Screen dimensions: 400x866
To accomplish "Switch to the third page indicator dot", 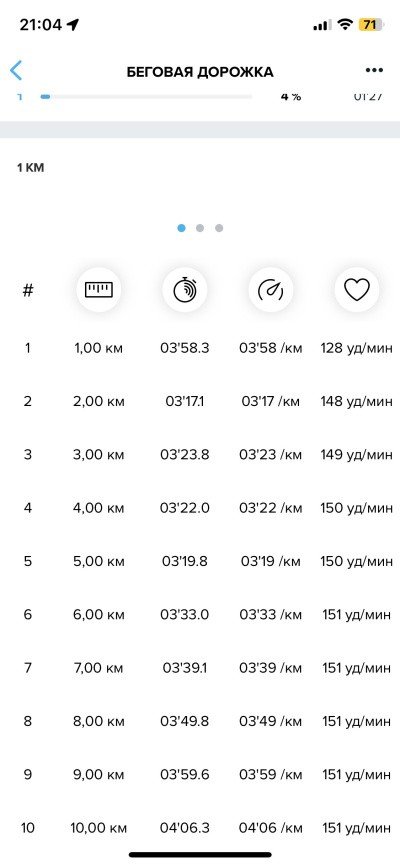I will click(219, 228).
